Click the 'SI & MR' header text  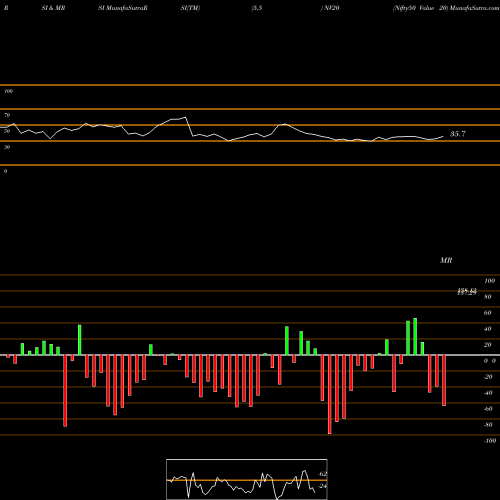point(53,8)
